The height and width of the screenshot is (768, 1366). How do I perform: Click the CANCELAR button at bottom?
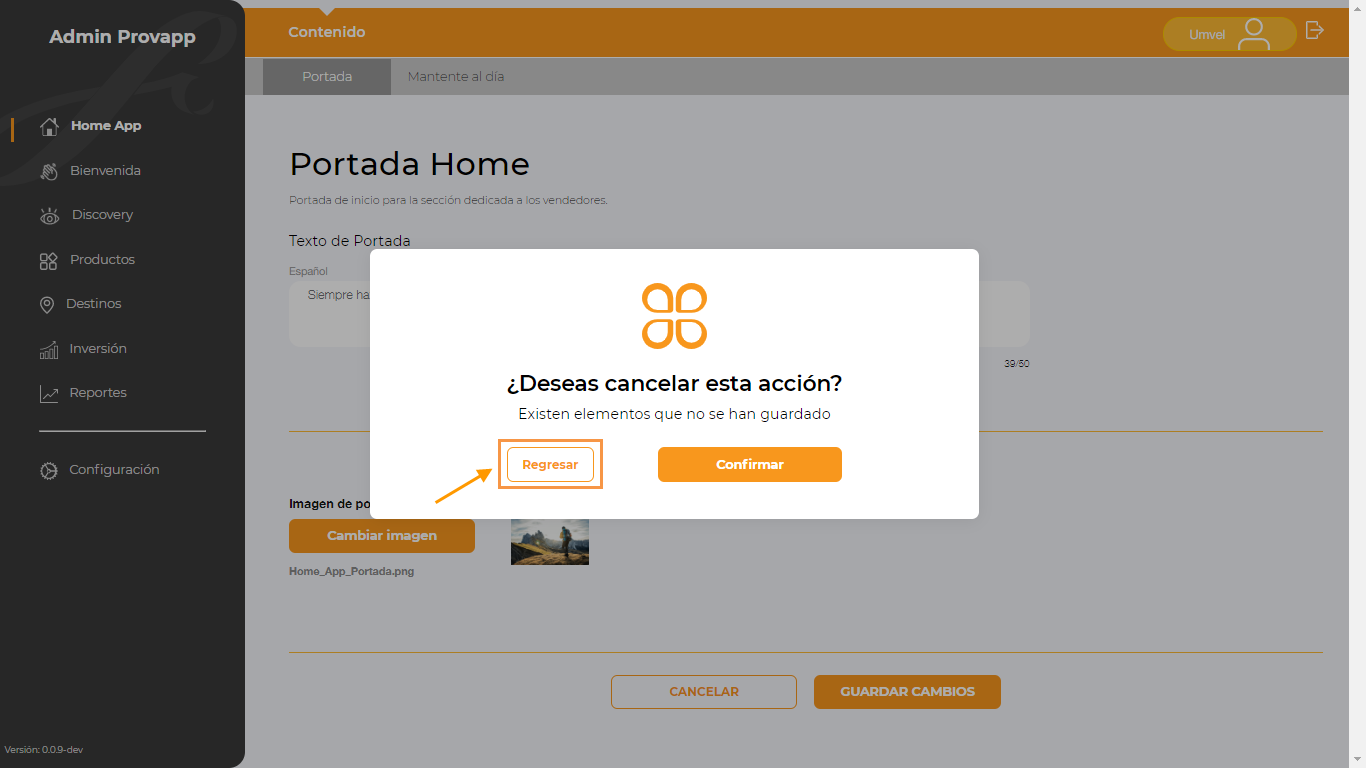[704, 692]
